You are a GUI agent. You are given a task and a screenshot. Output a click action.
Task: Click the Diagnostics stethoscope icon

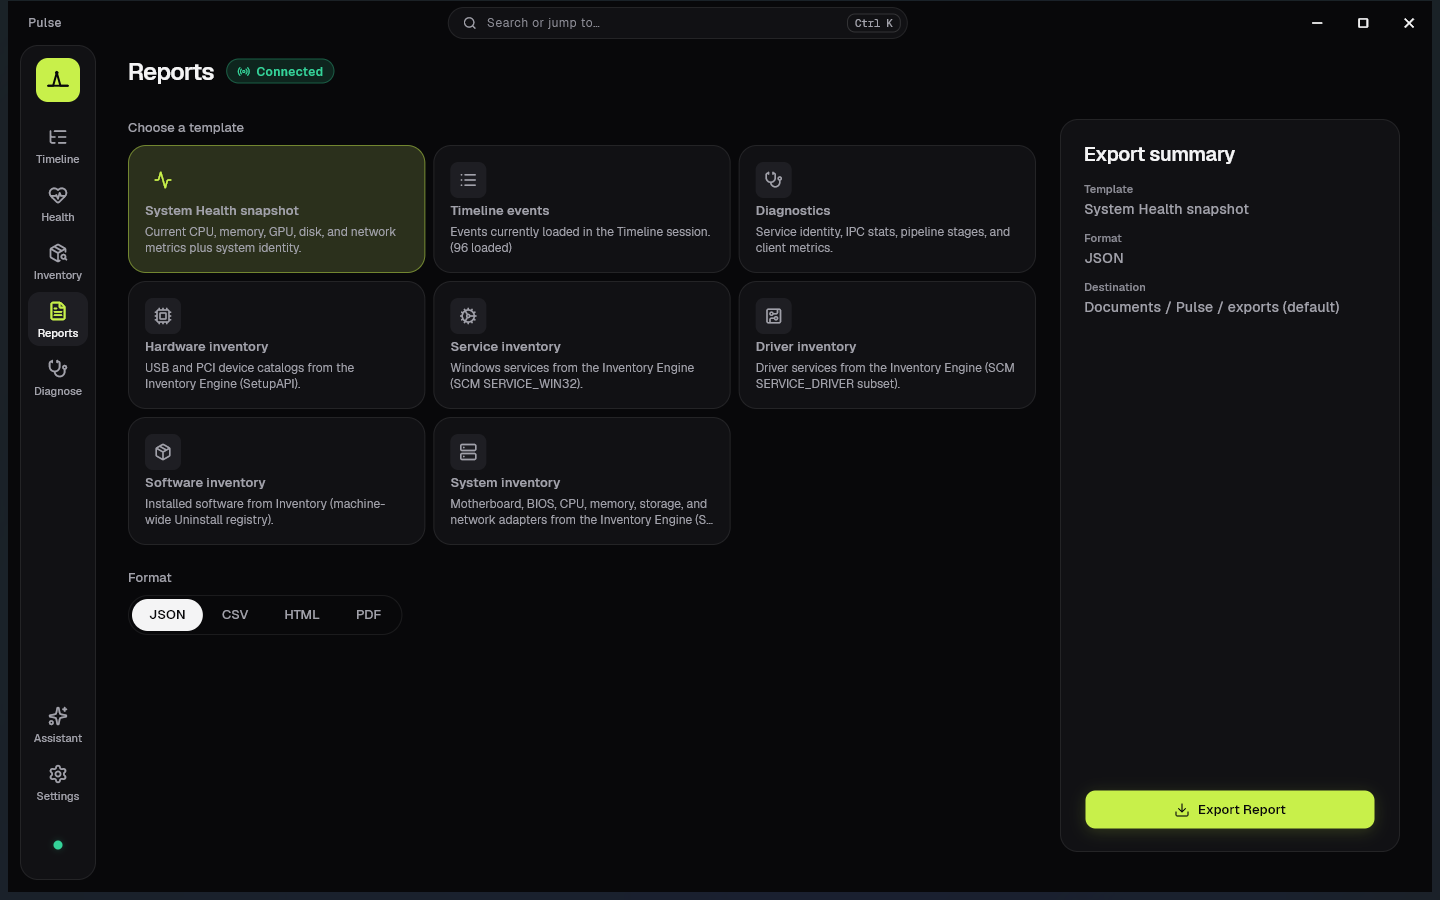click(x=774, y=180)
